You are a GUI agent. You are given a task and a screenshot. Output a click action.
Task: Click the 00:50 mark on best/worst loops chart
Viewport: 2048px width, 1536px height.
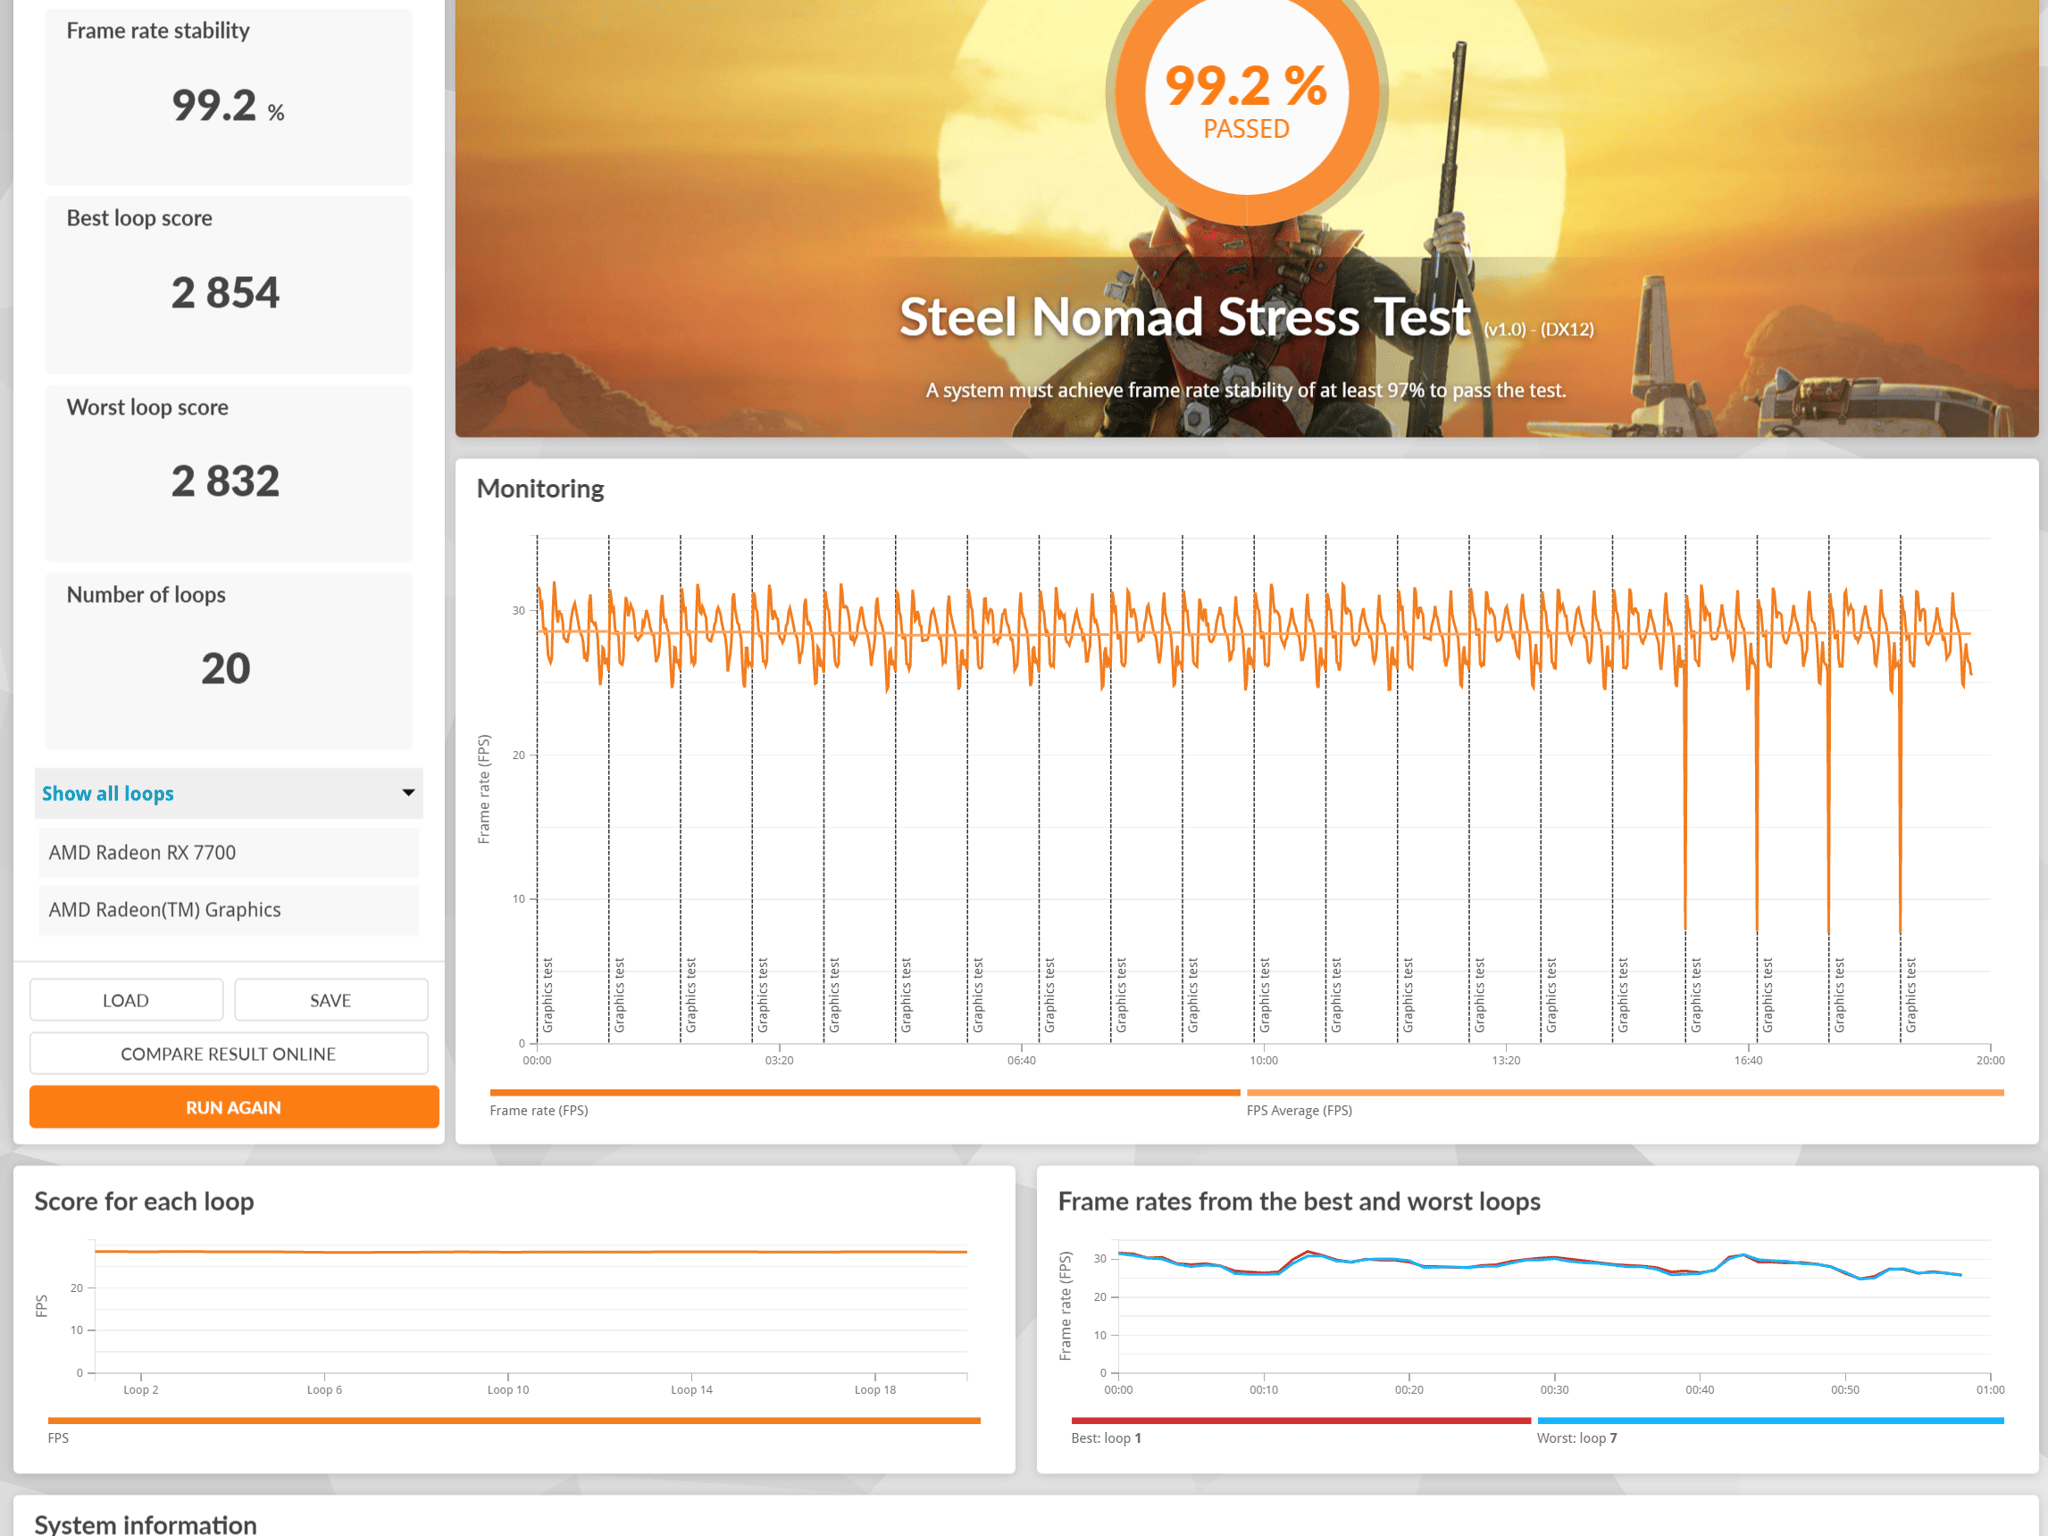[1845, 1390]
